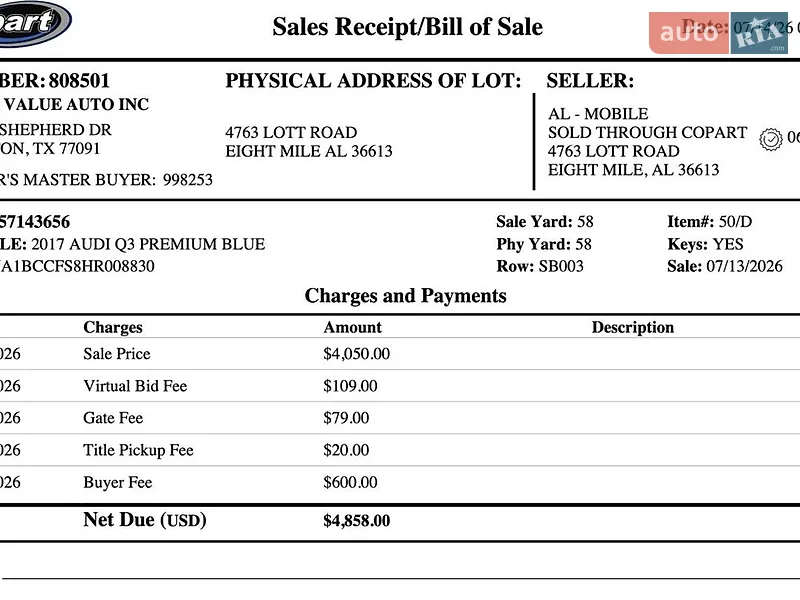The width and height of the screenshot is (800, 600).
Task: Select the Buyer Fee row
Action: [x=400, y=482]
